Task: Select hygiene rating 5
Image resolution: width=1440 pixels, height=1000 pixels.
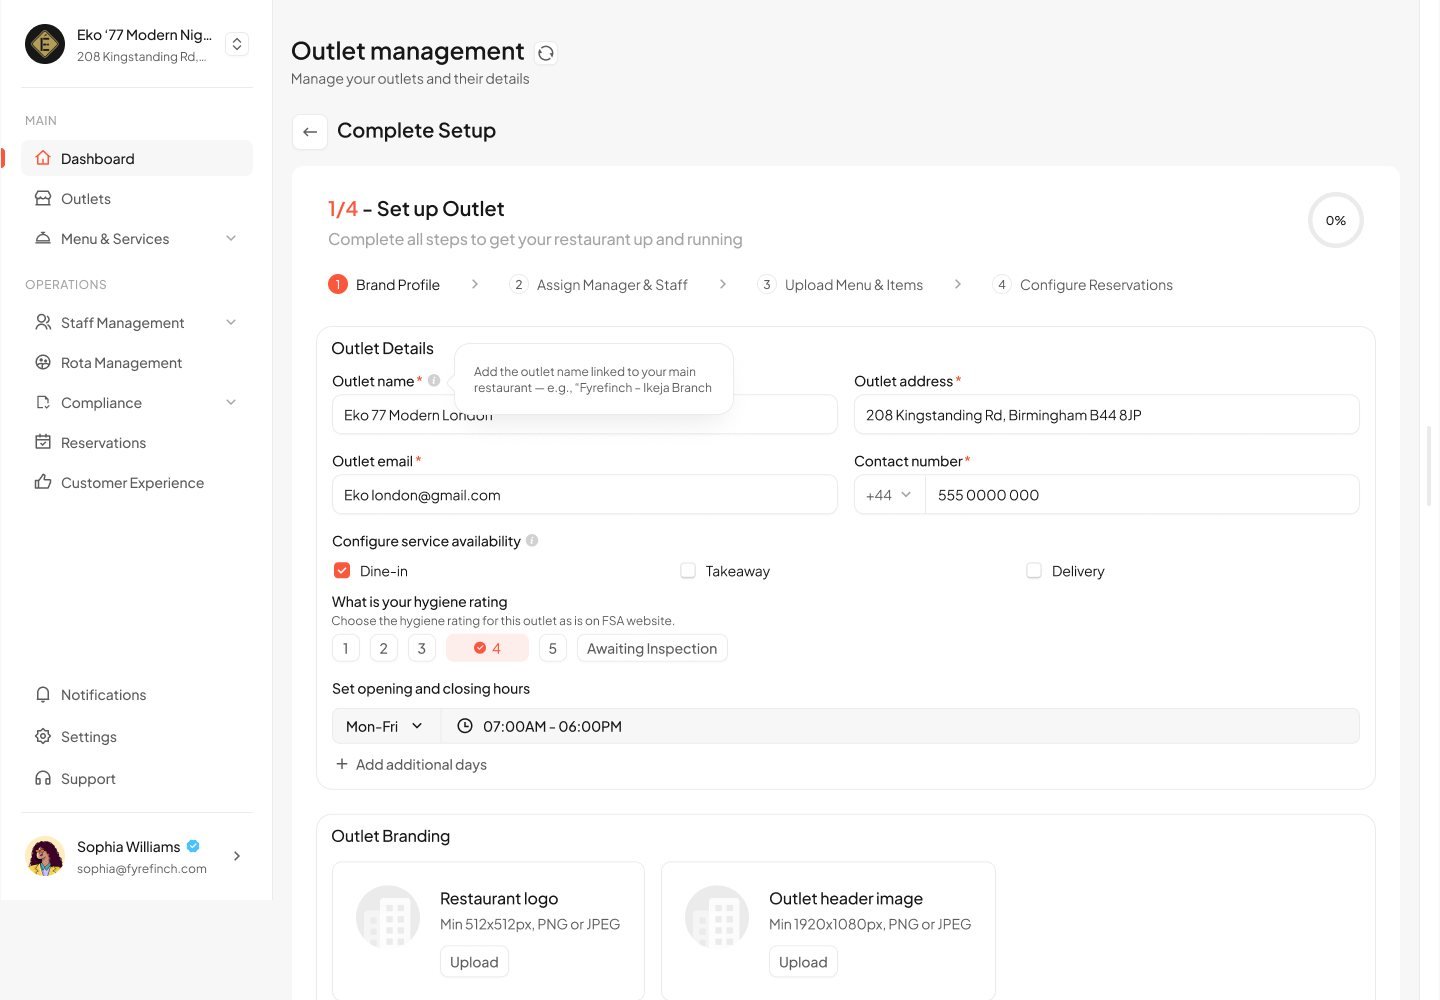Action: pyautogui.click(x=553, y=648)
